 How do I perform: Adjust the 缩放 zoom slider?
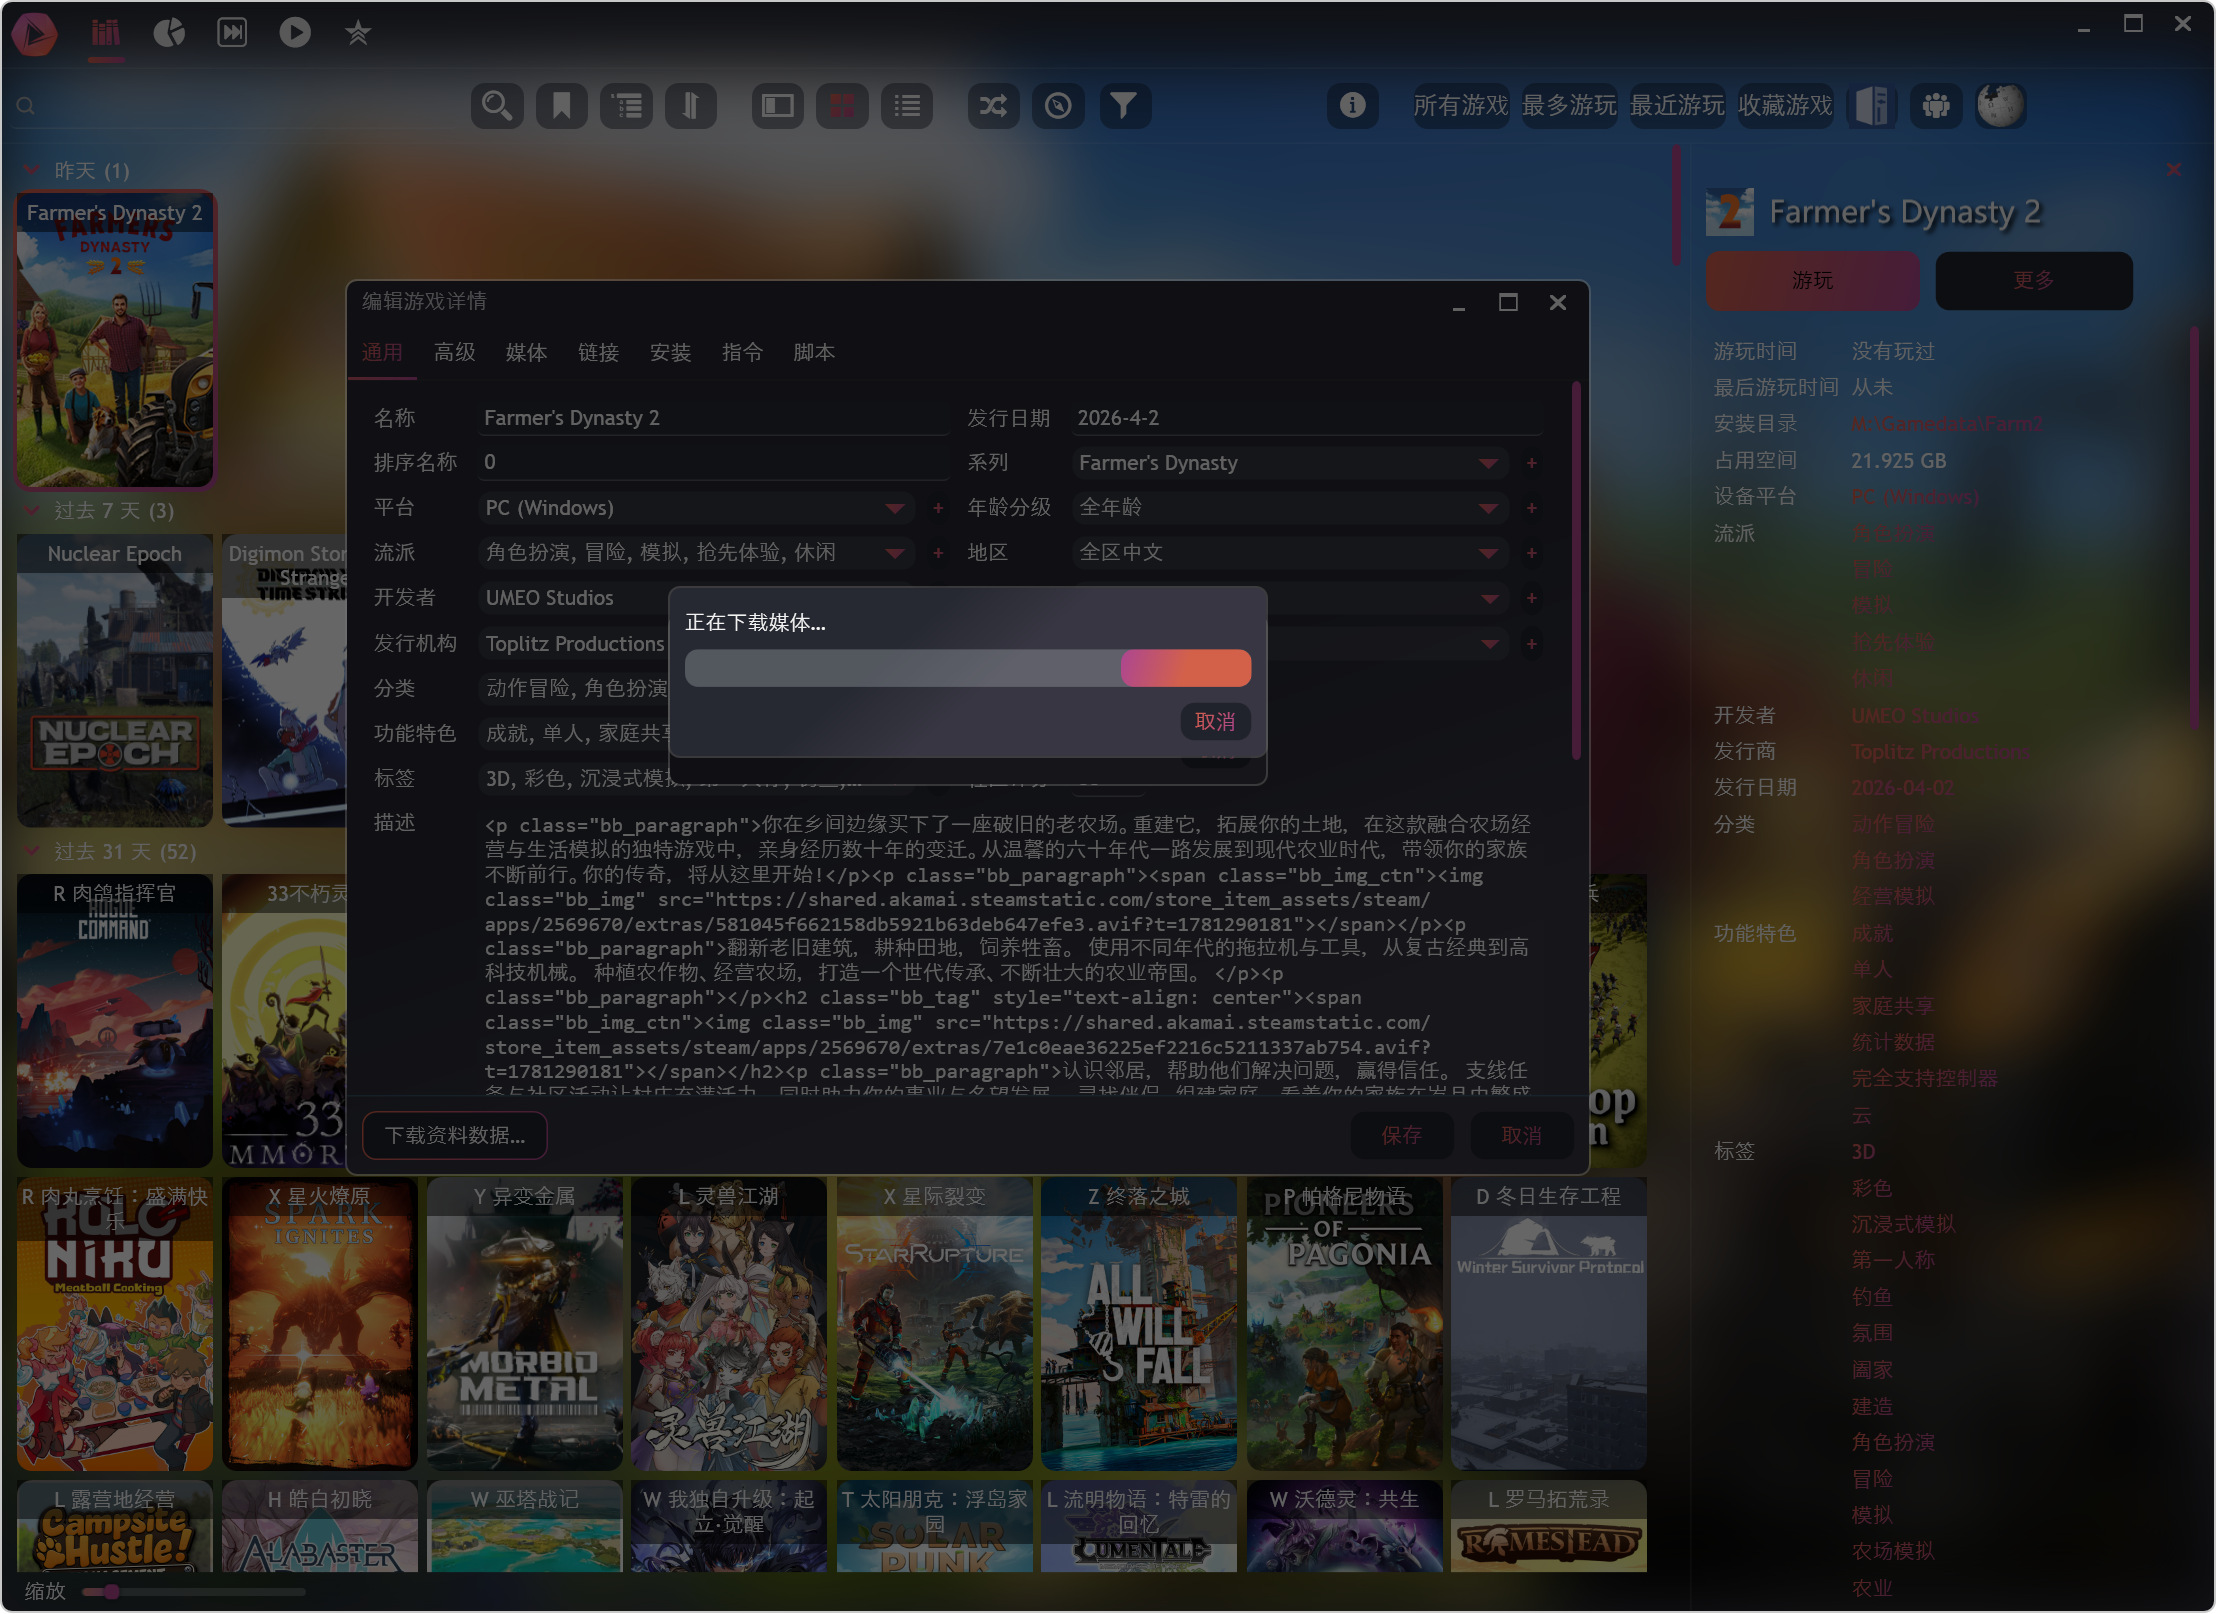click(194, 1591)
